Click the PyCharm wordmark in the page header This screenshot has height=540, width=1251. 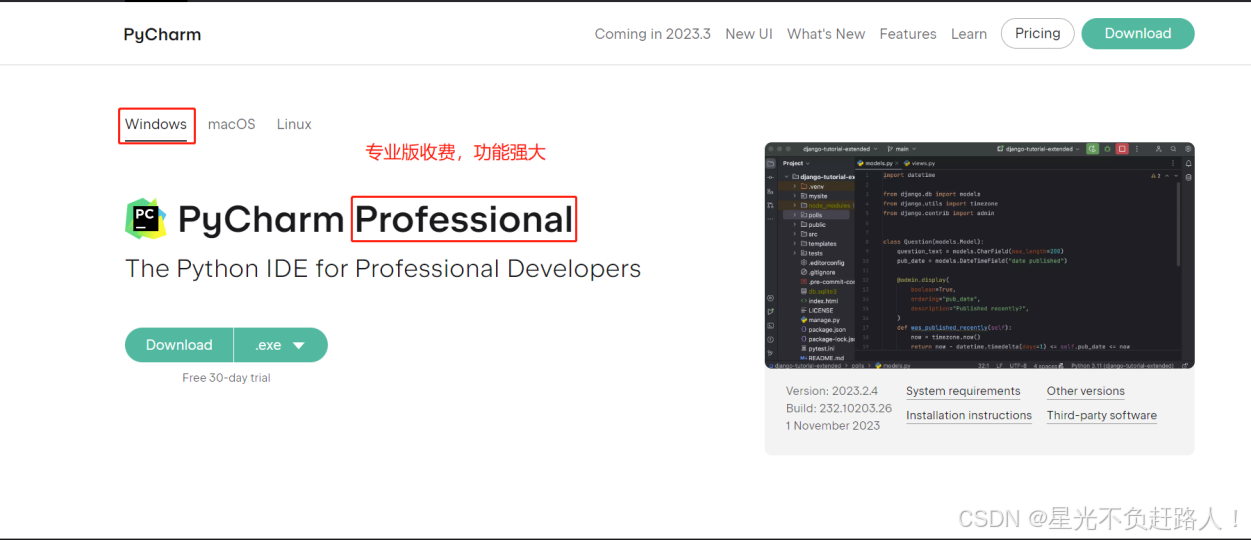click(162, 34)
